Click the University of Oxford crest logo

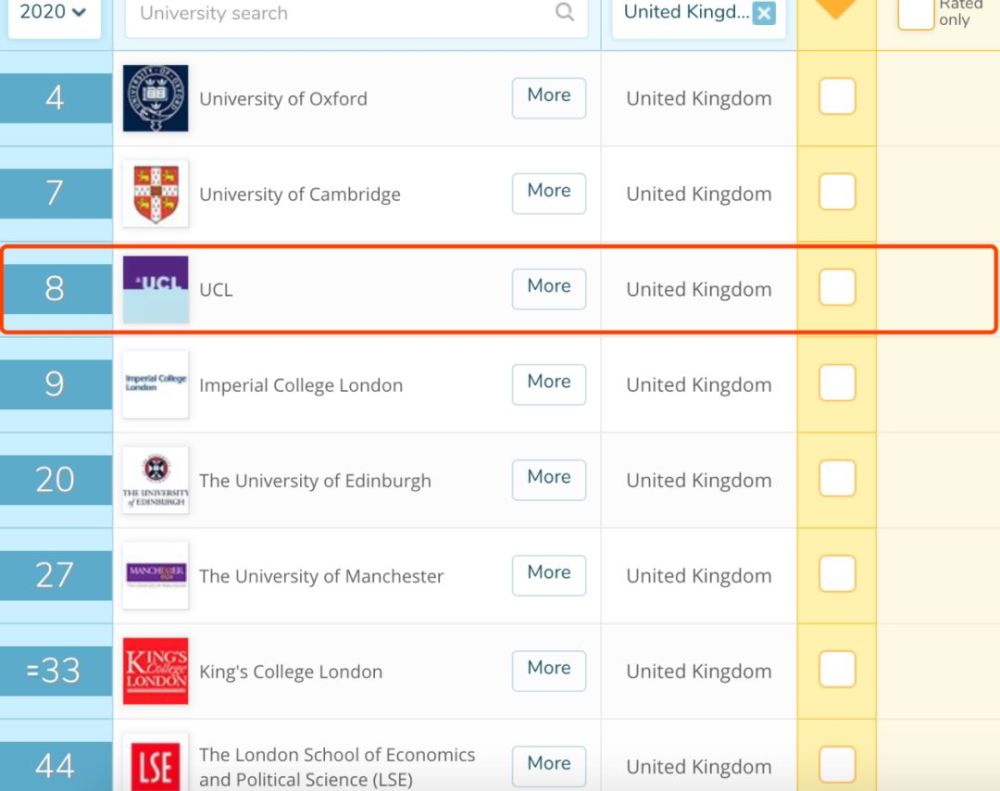[x=155, y=98]
